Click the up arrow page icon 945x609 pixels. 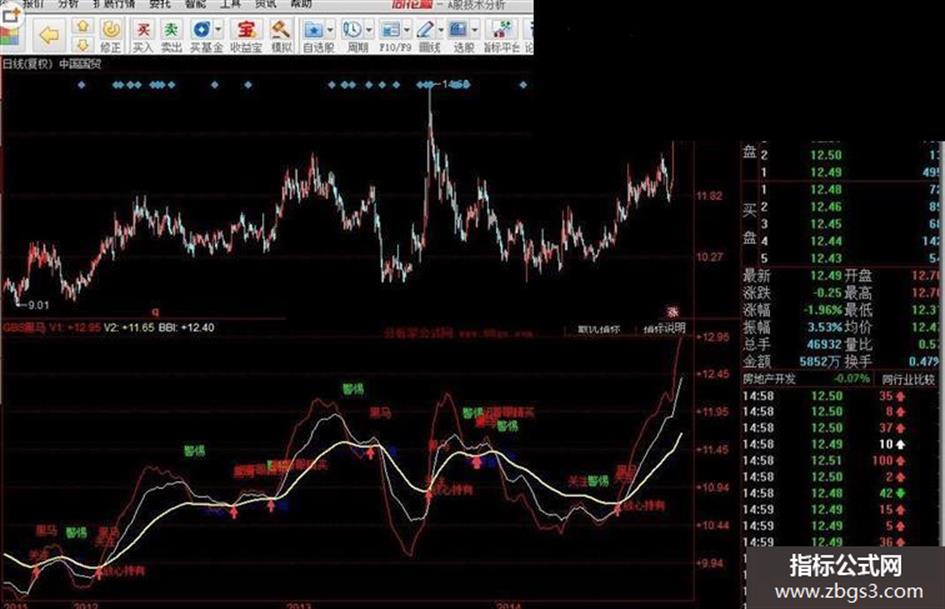[x=83, y=26]
